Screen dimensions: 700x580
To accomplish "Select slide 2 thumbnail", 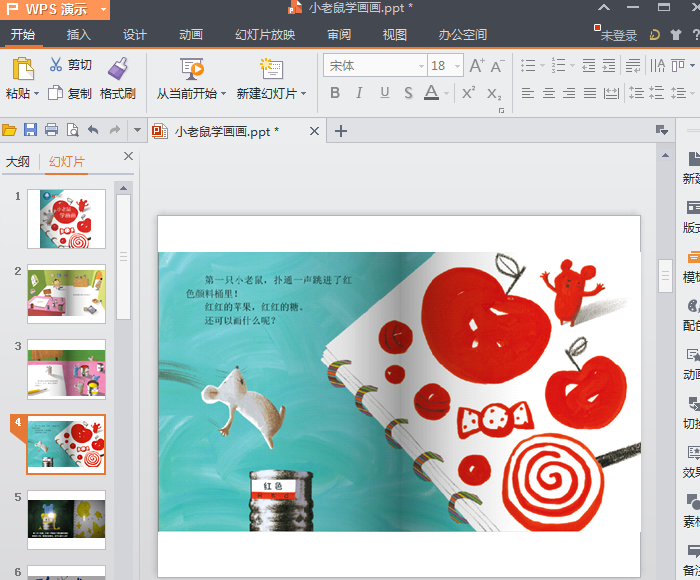I will (67, 294).
